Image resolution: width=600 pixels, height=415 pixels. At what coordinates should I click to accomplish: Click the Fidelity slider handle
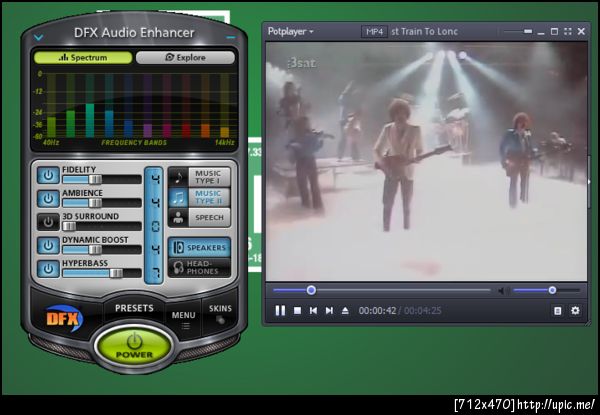click(x=95, y=179)
